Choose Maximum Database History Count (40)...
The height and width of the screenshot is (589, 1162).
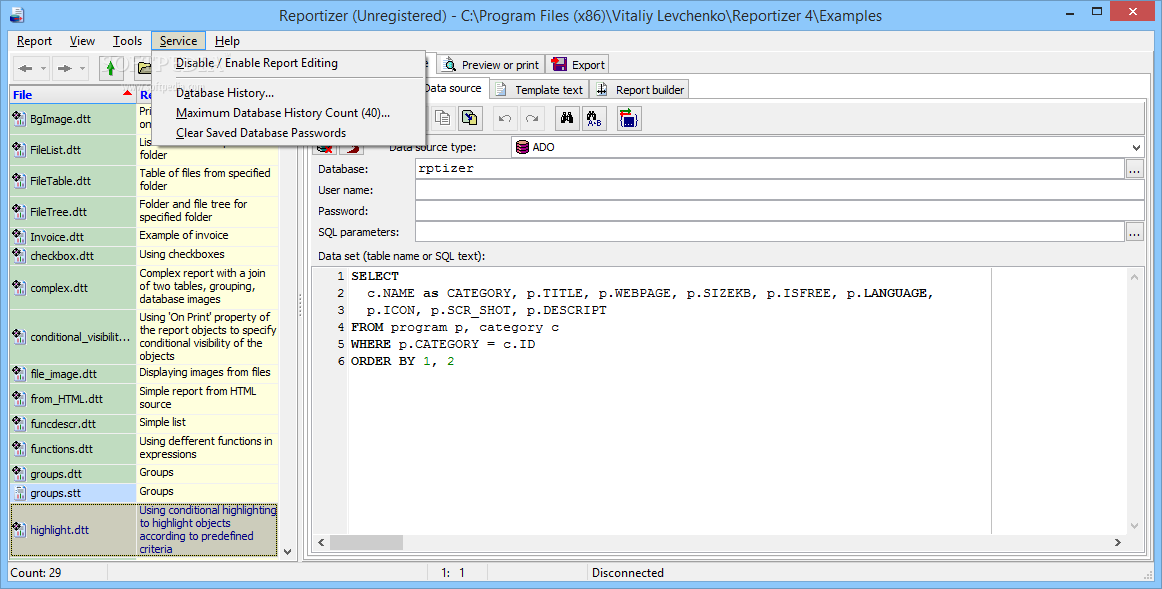[x=283, y=113]
